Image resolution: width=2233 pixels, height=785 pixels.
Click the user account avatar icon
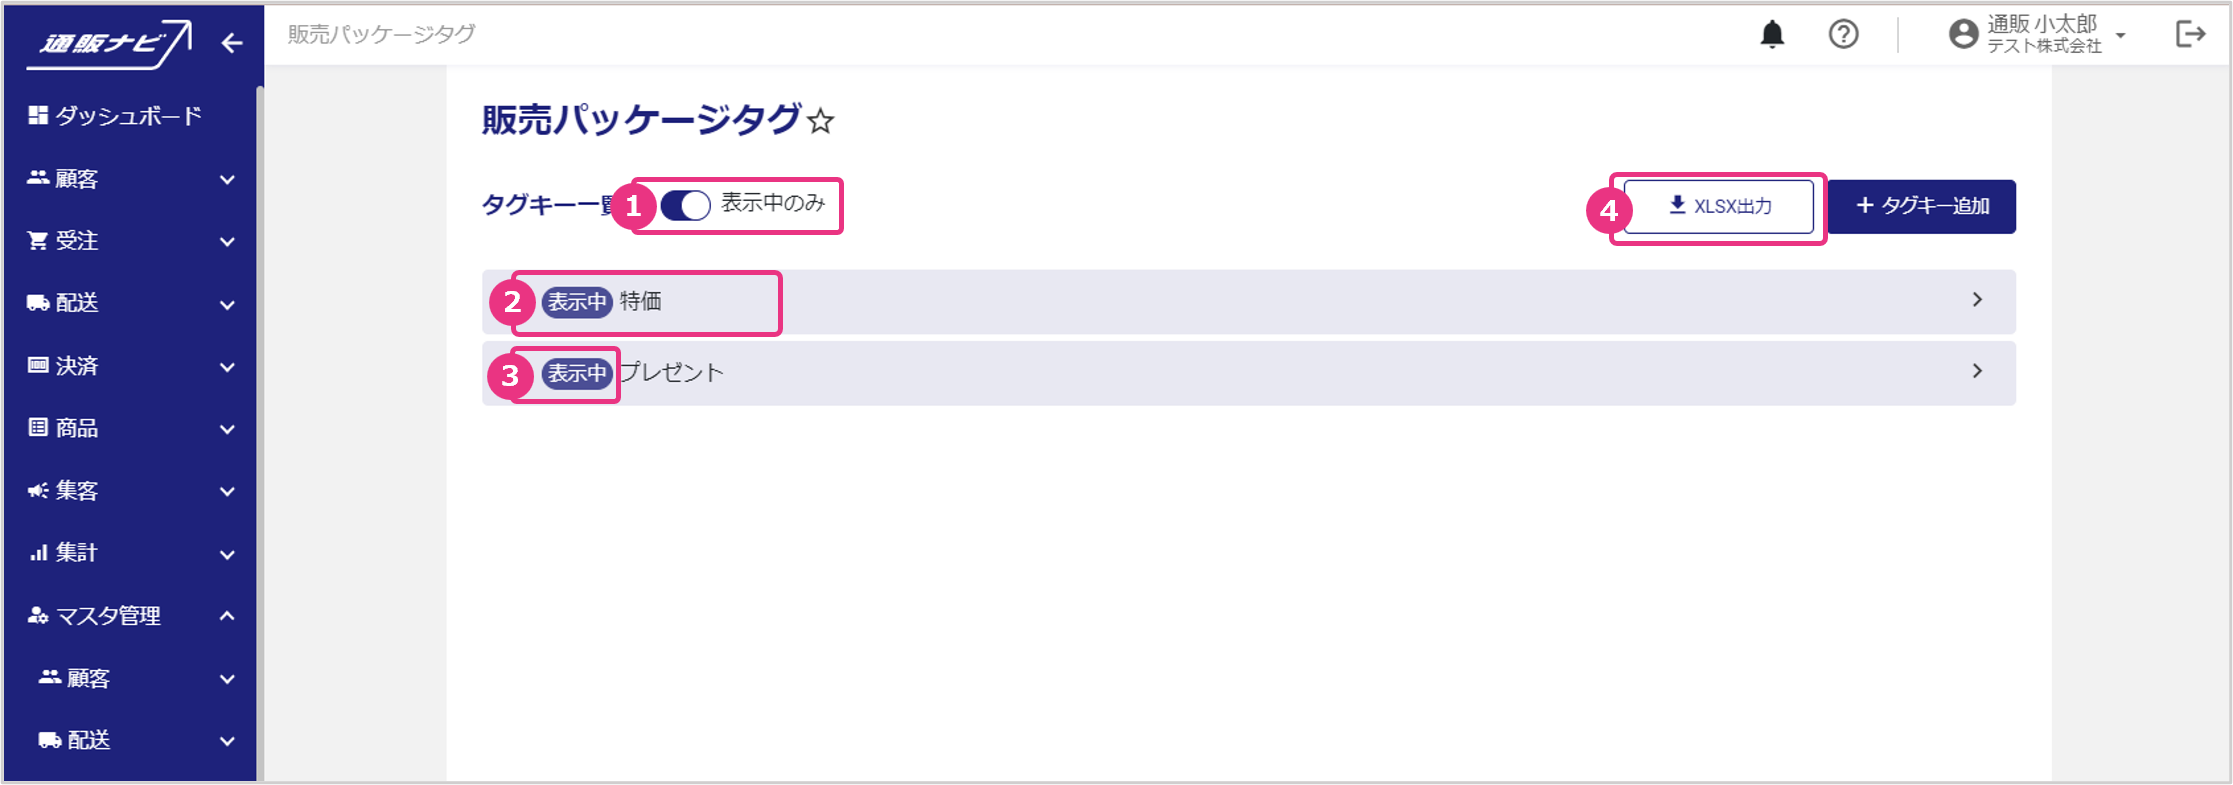(x=1963, y=35)
